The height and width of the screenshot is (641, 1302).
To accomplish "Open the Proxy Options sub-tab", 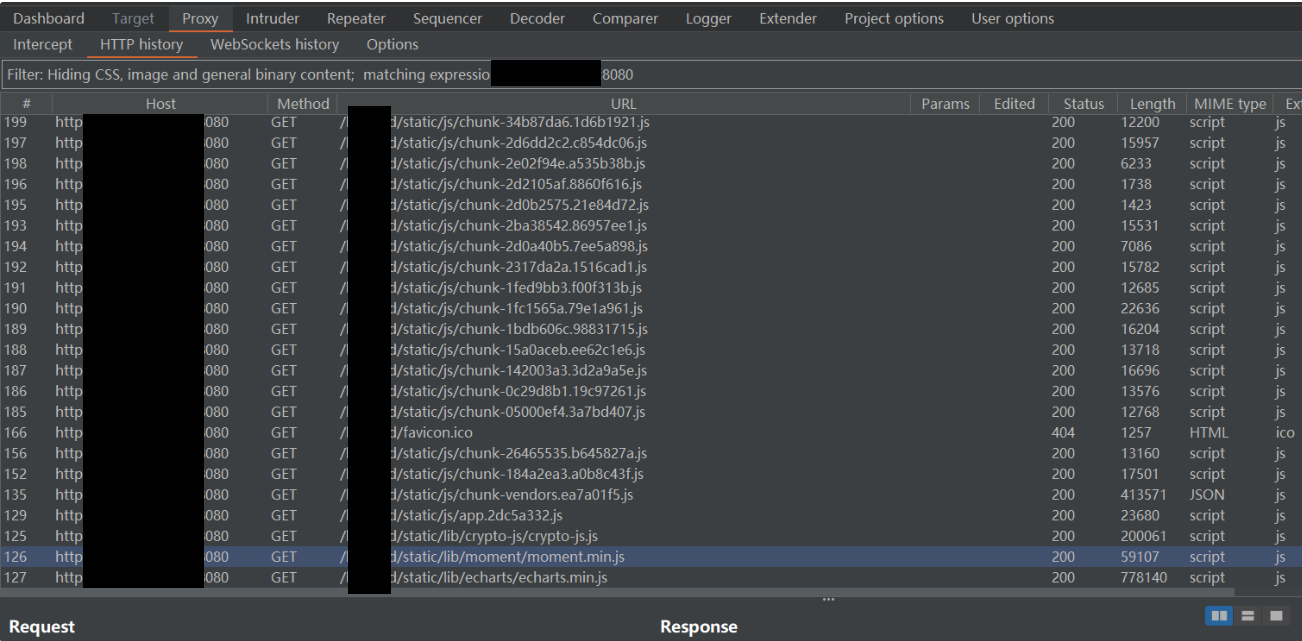I will [392, 45].
